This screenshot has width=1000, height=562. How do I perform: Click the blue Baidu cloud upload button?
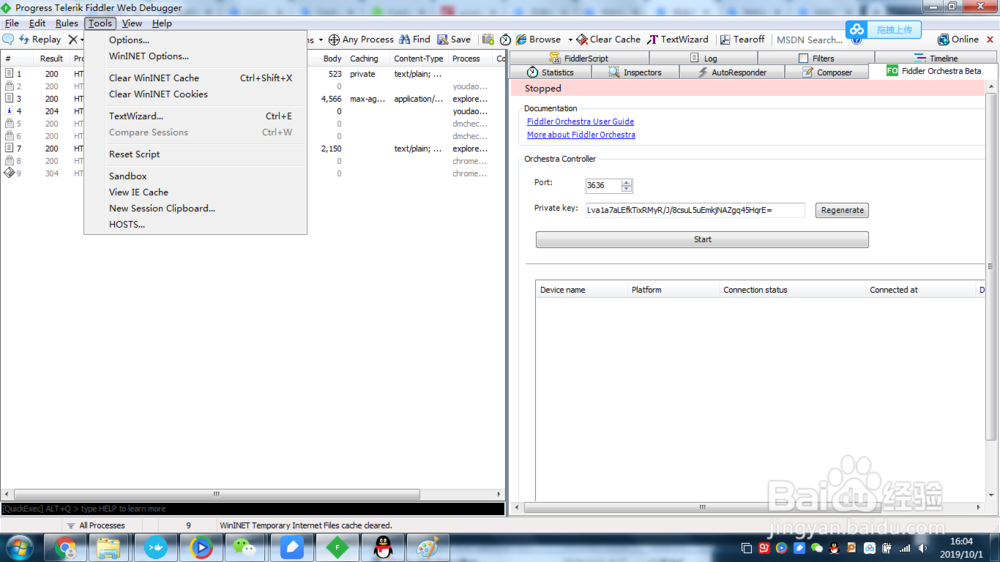coord(883,29)
